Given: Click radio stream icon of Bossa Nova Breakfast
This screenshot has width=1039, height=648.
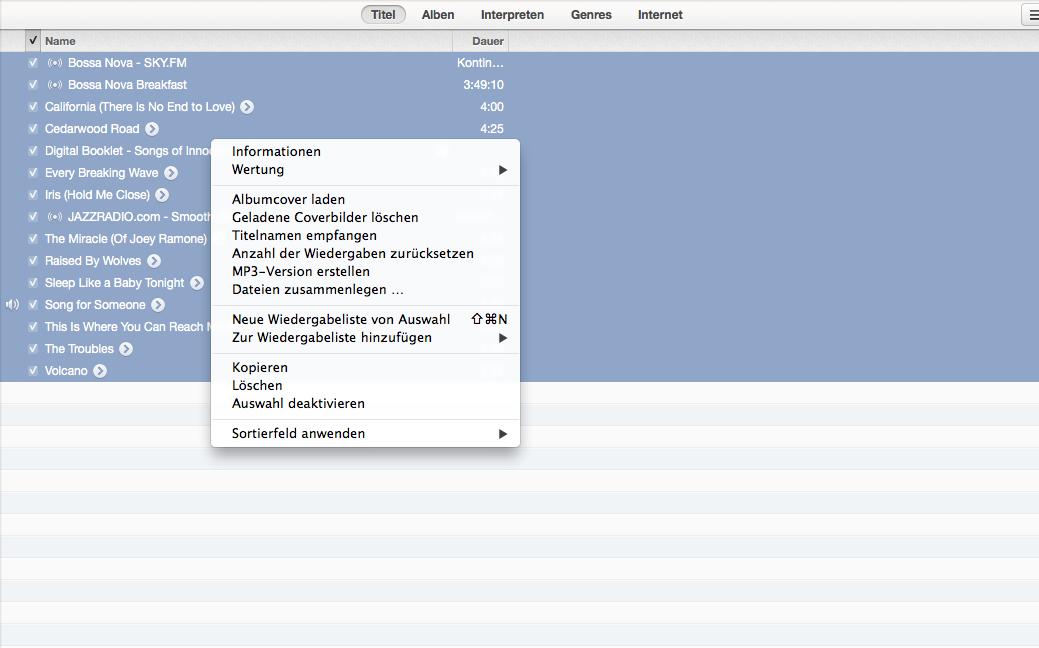Looking at the screenshot, I should coord(54,85).
